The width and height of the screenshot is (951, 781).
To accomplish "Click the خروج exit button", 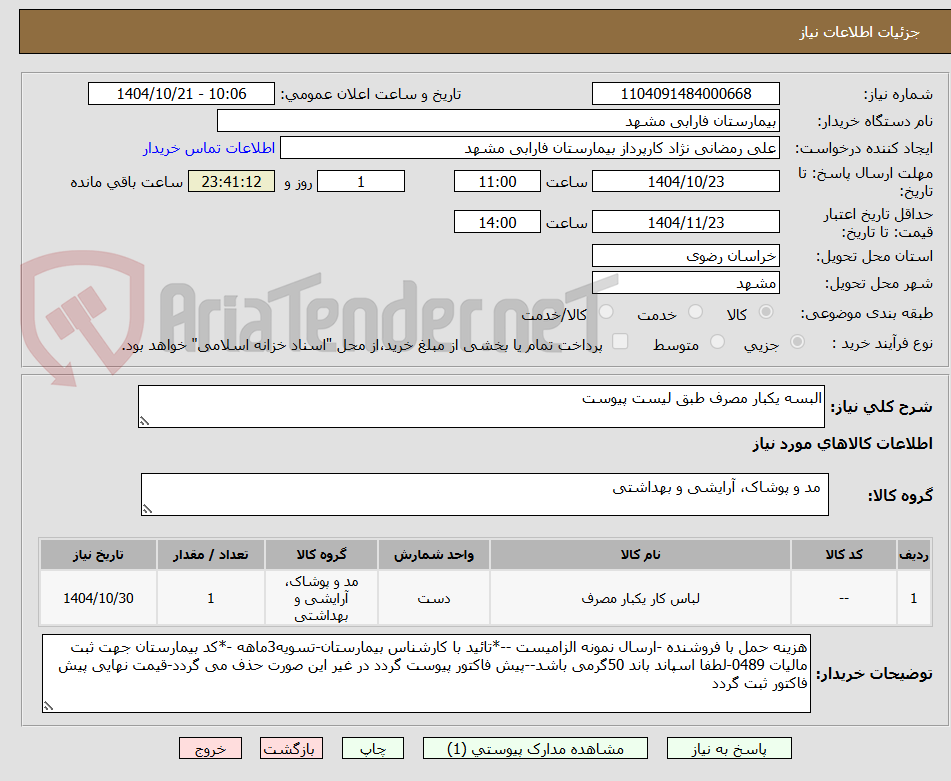I will pyautogui.click(x=210, y=748).
